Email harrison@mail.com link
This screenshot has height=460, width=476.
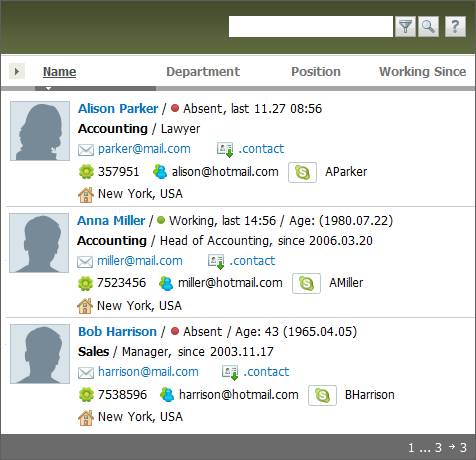[x=148, y=372]
